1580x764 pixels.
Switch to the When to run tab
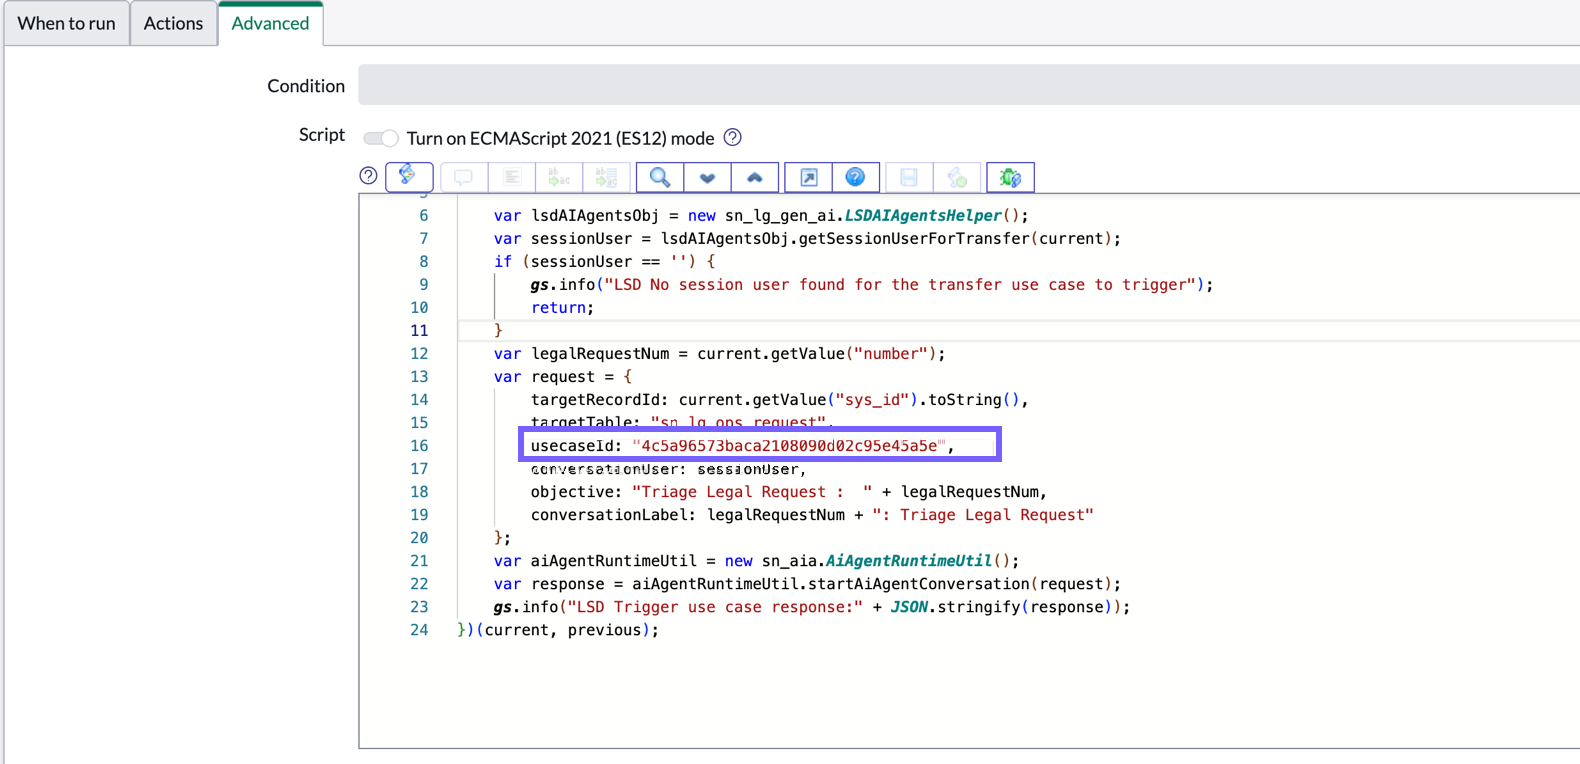point(66,23)
